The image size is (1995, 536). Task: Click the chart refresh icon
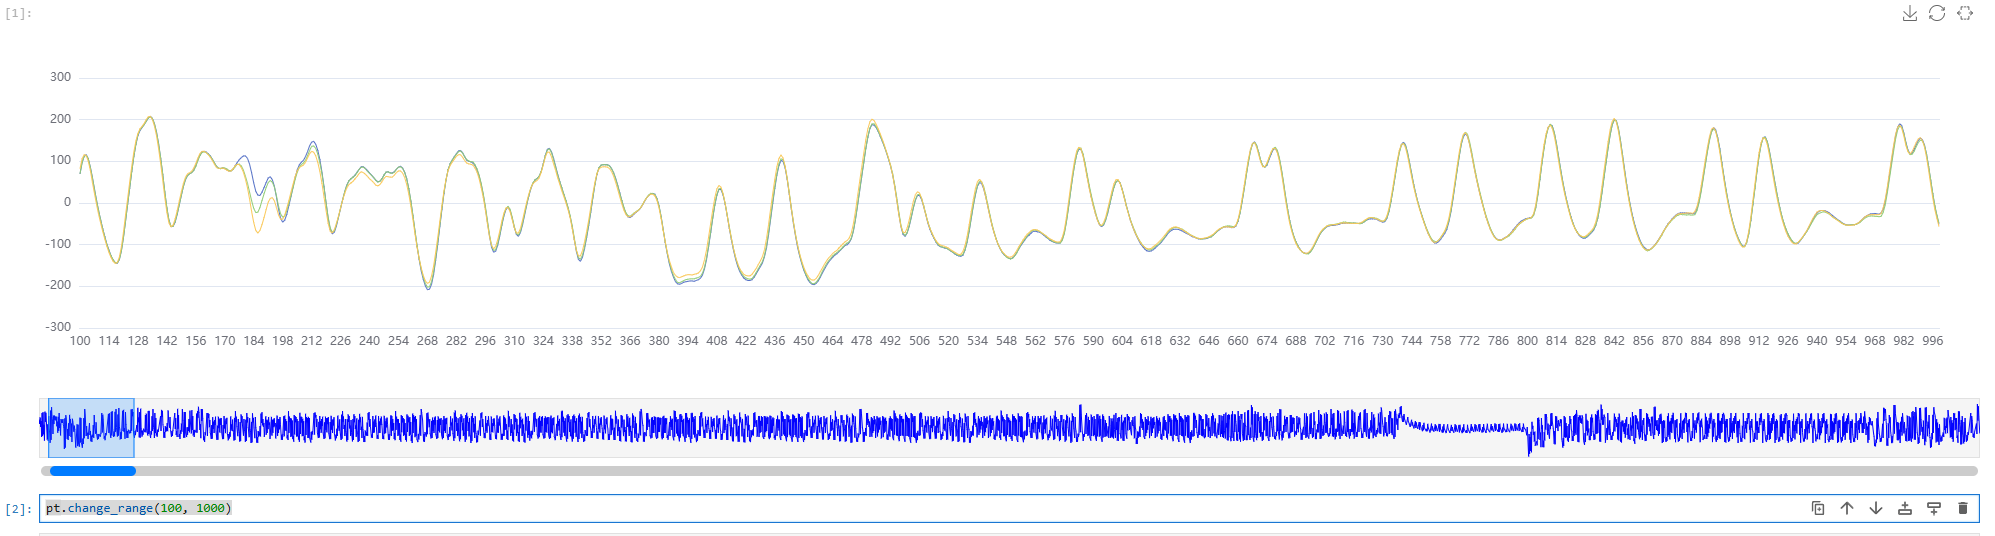point(1937,13)
